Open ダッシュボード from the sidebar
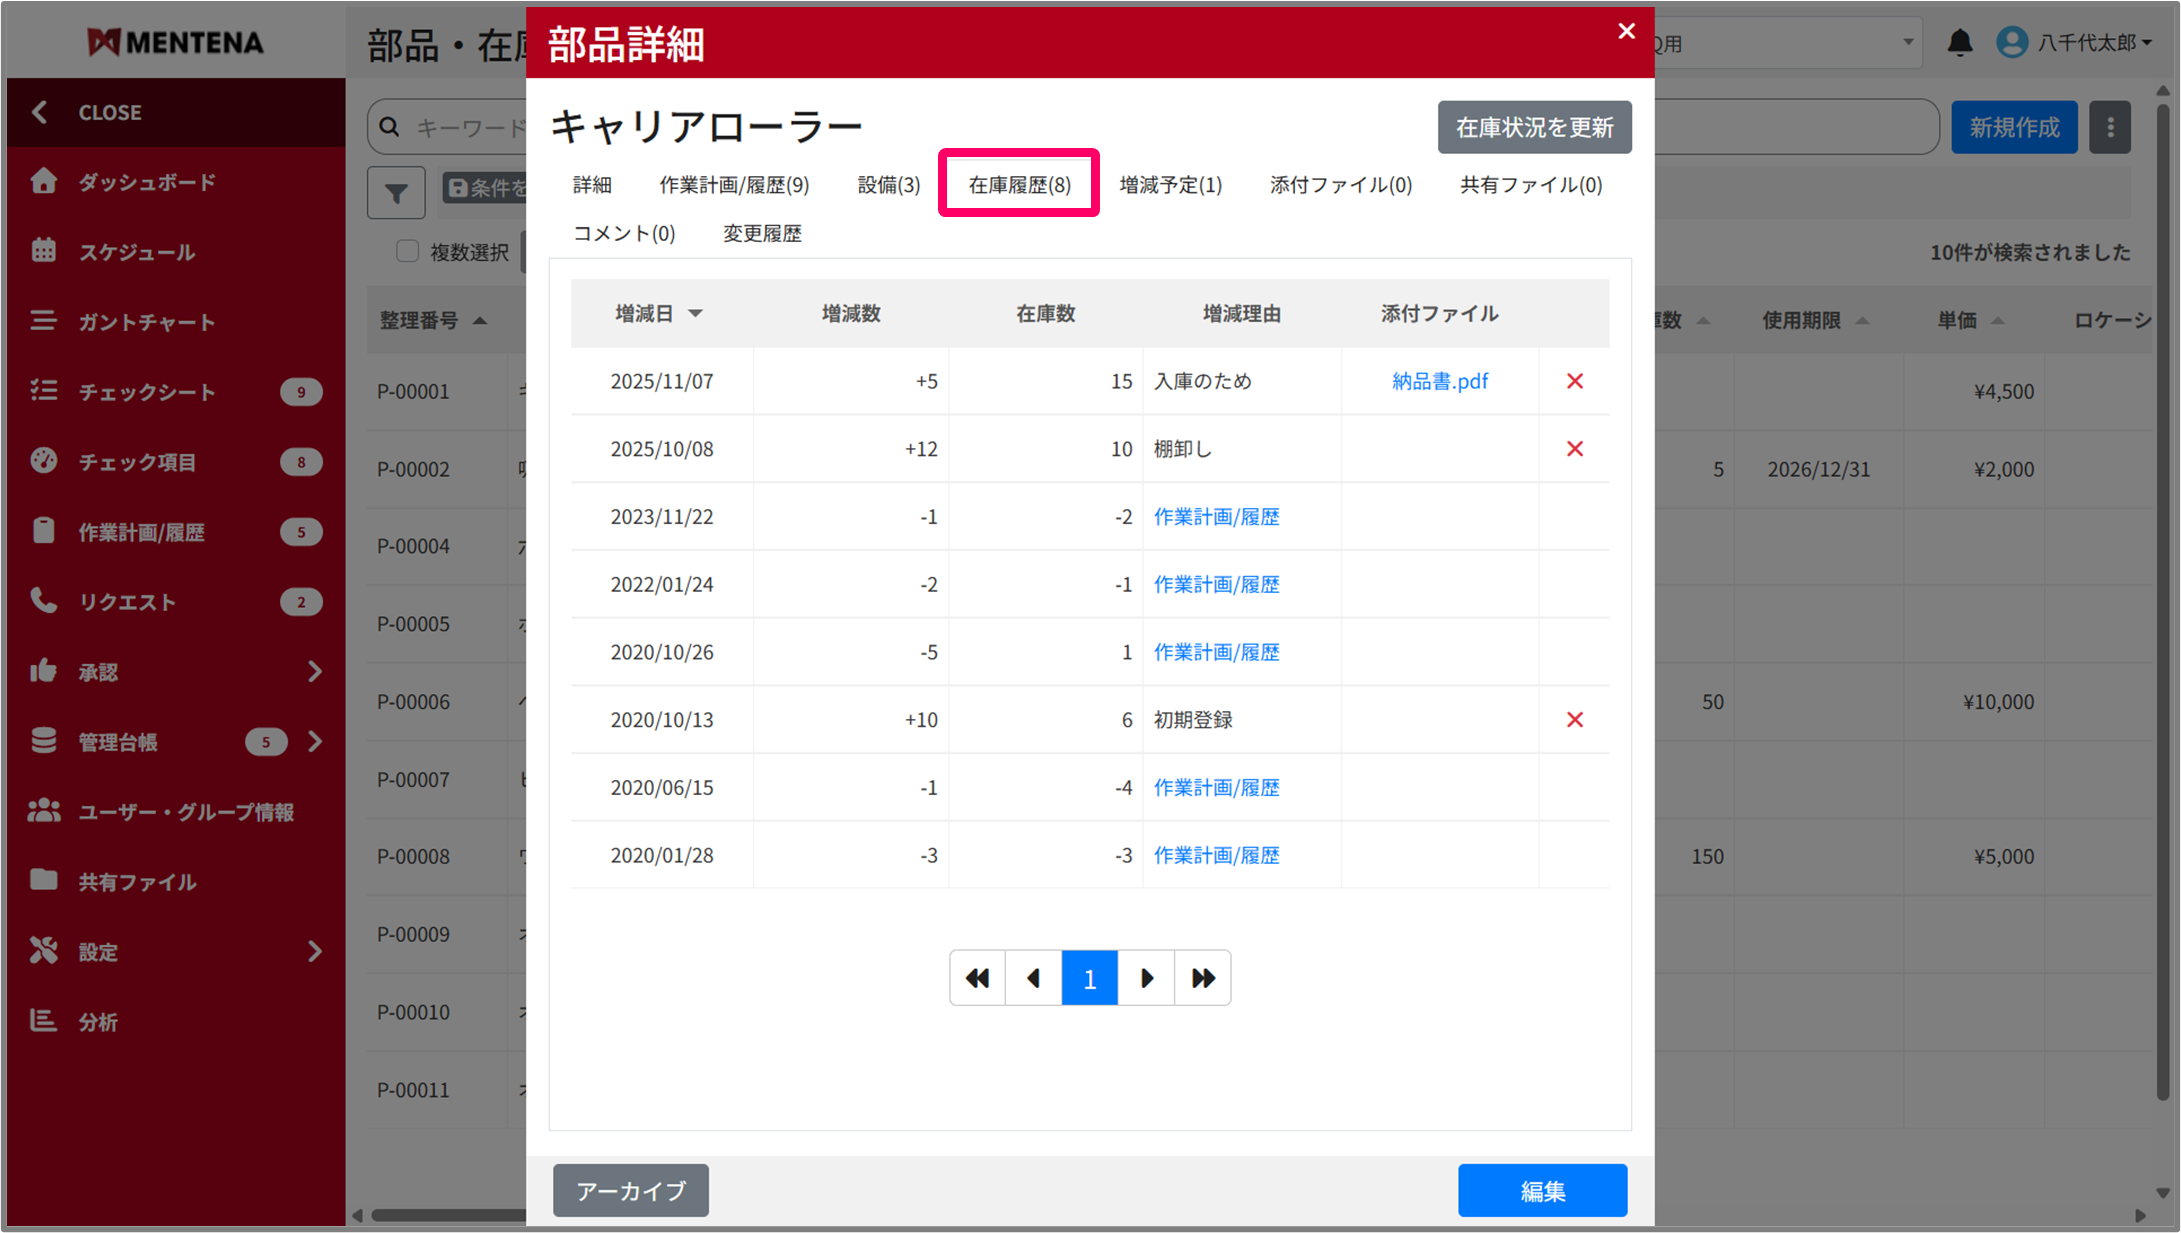 pos(147,182)
